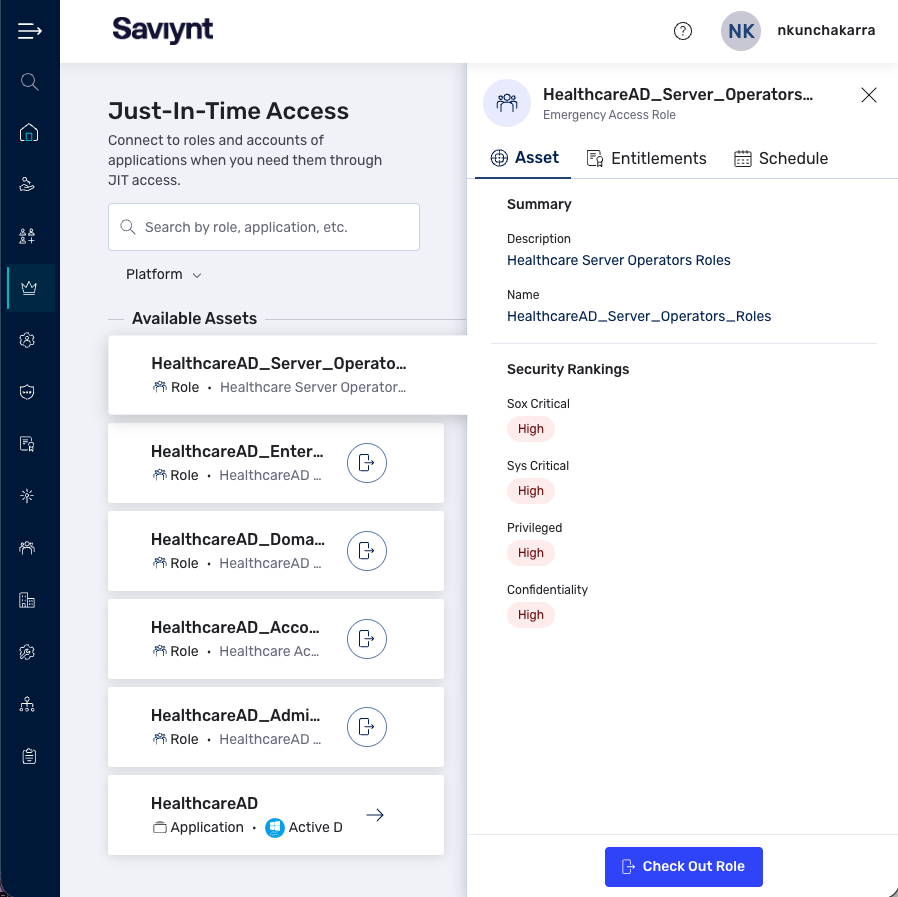Image resolution: width=898 pixels, height=897 pixels.
Task: Open the certificate document sidebar icon
Action: (27, 444)
